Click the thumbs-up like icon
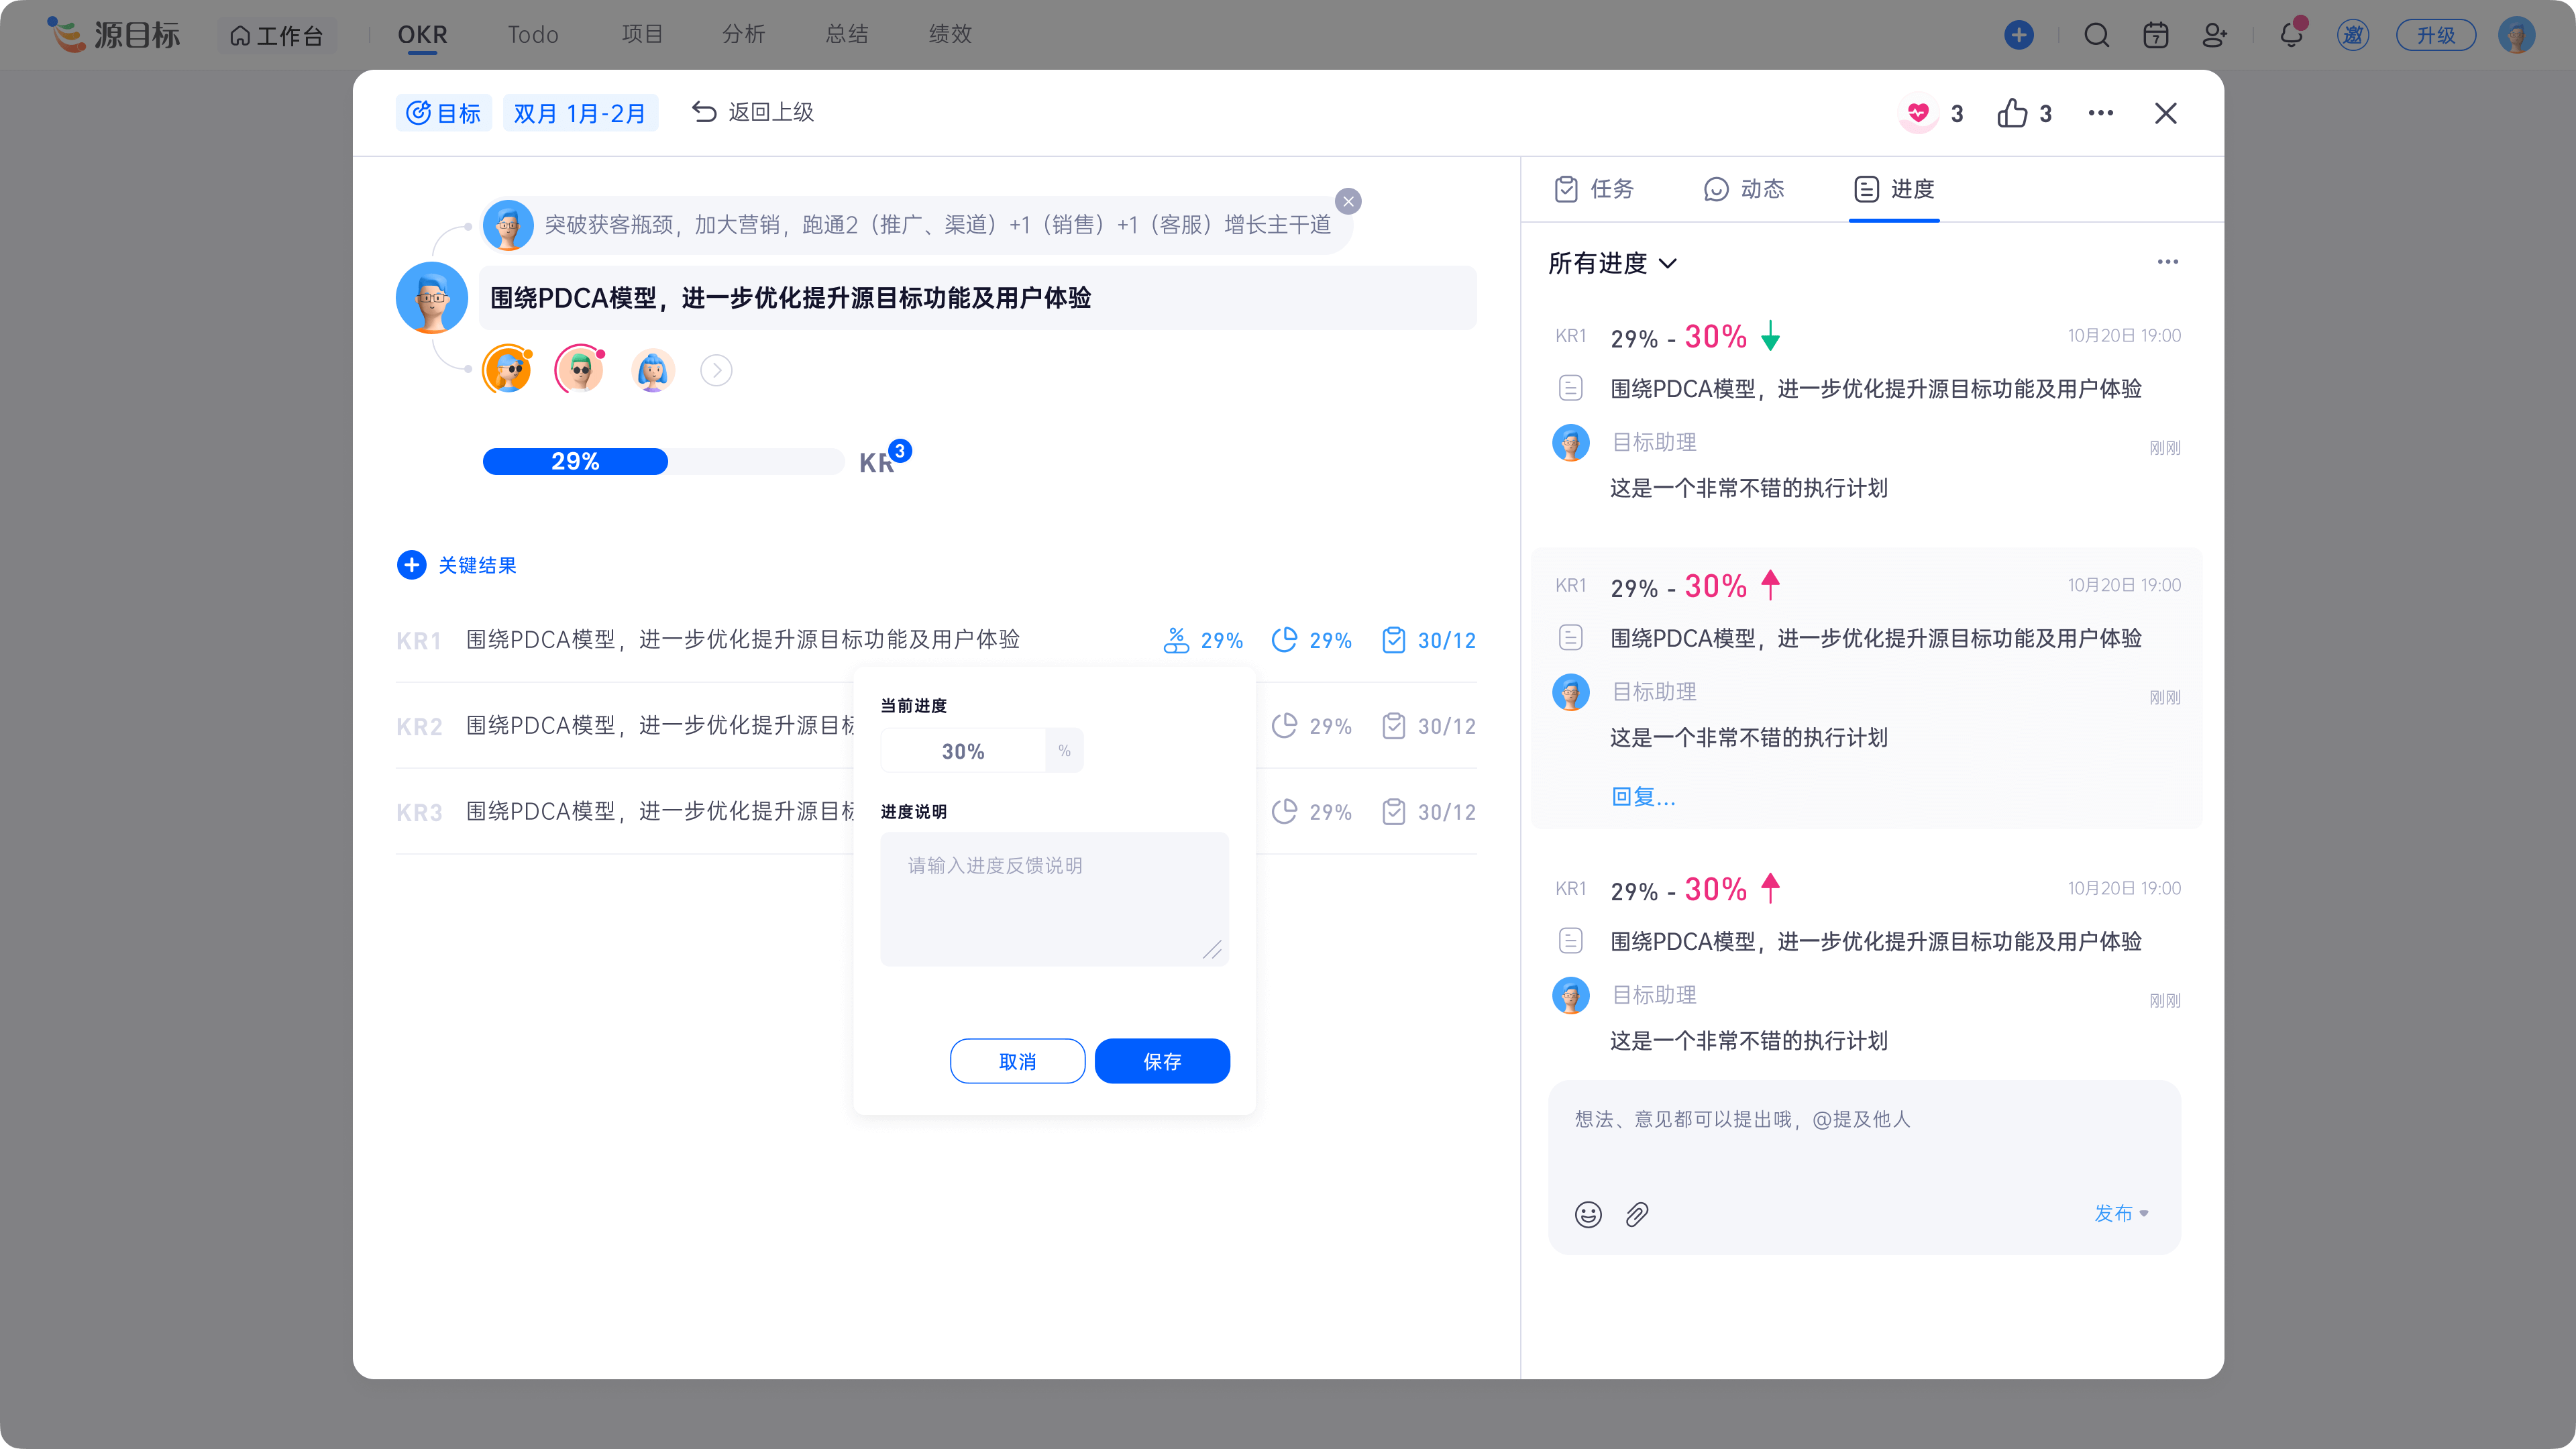The height and width of the screenshot is (1449, 2576). pos(2012,113)
